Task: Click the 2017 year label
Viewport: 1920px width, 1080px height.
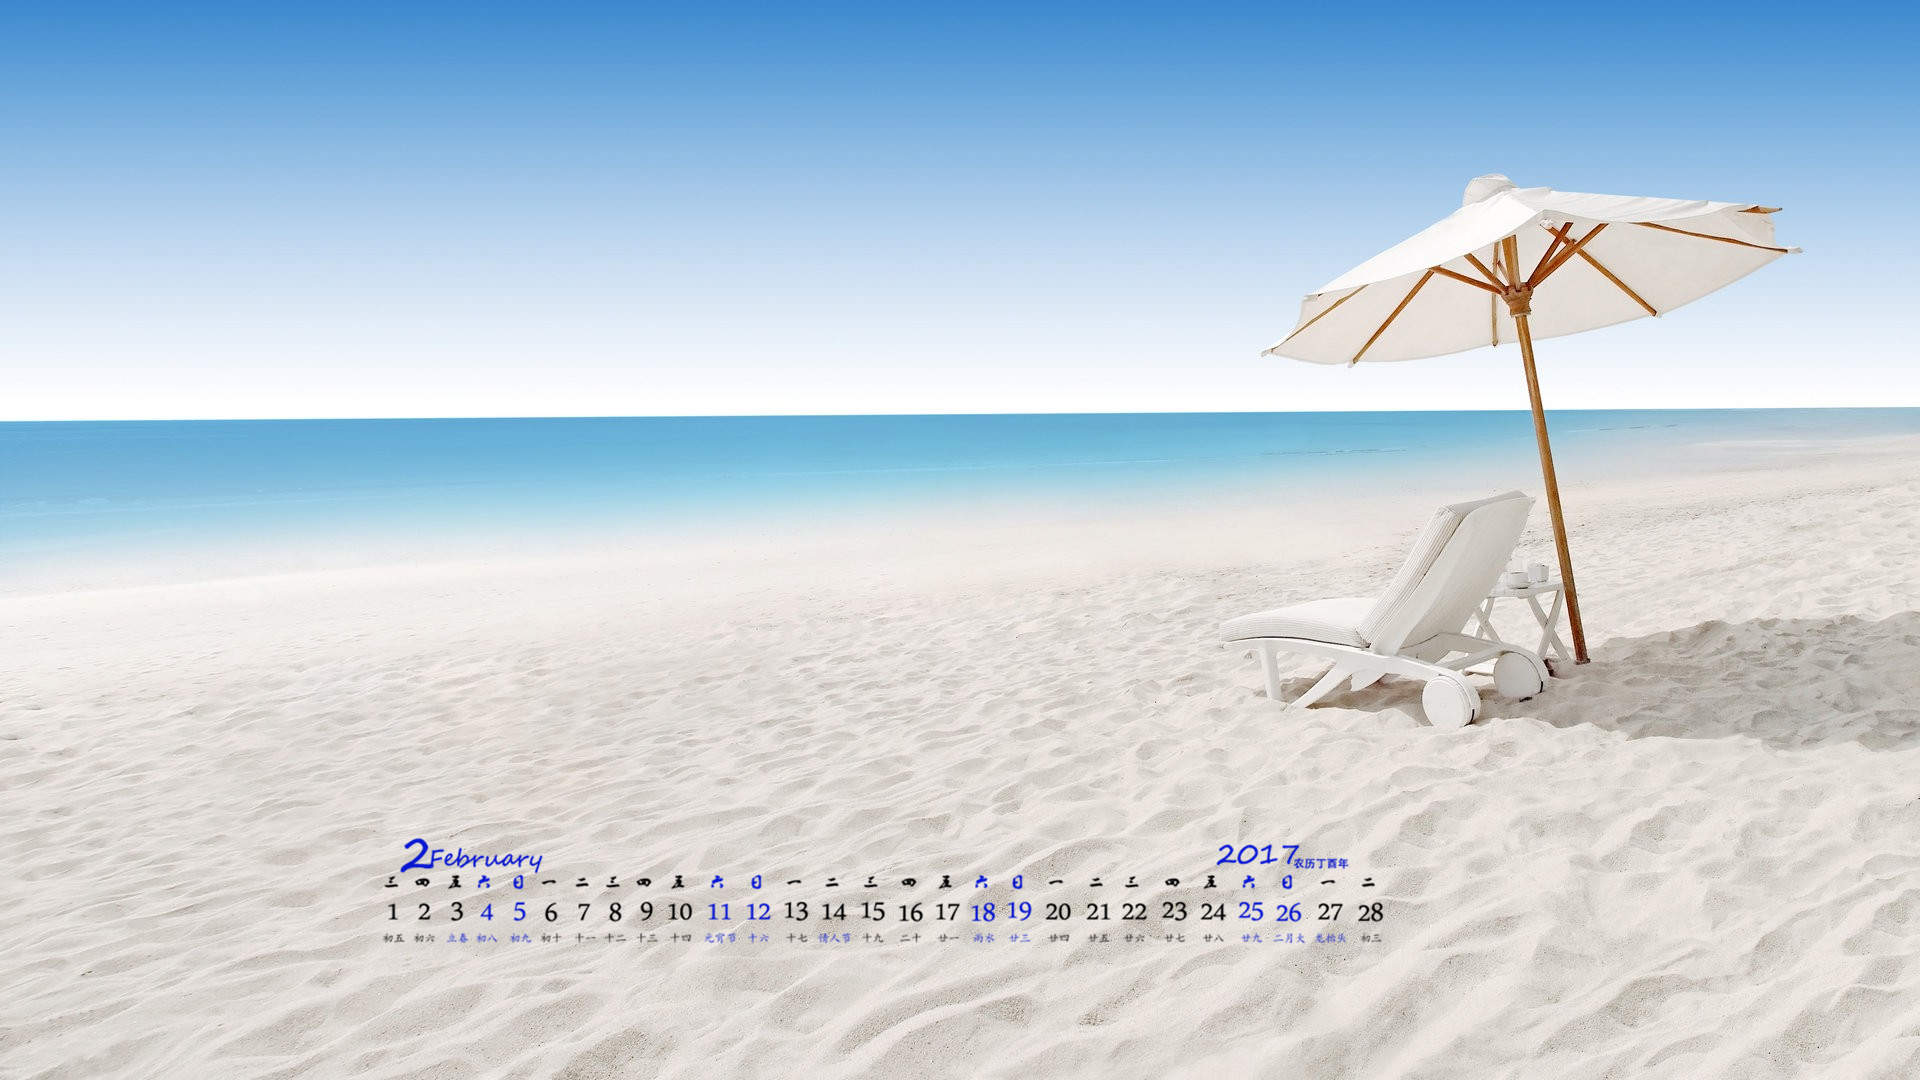Action: (1257, 855)
